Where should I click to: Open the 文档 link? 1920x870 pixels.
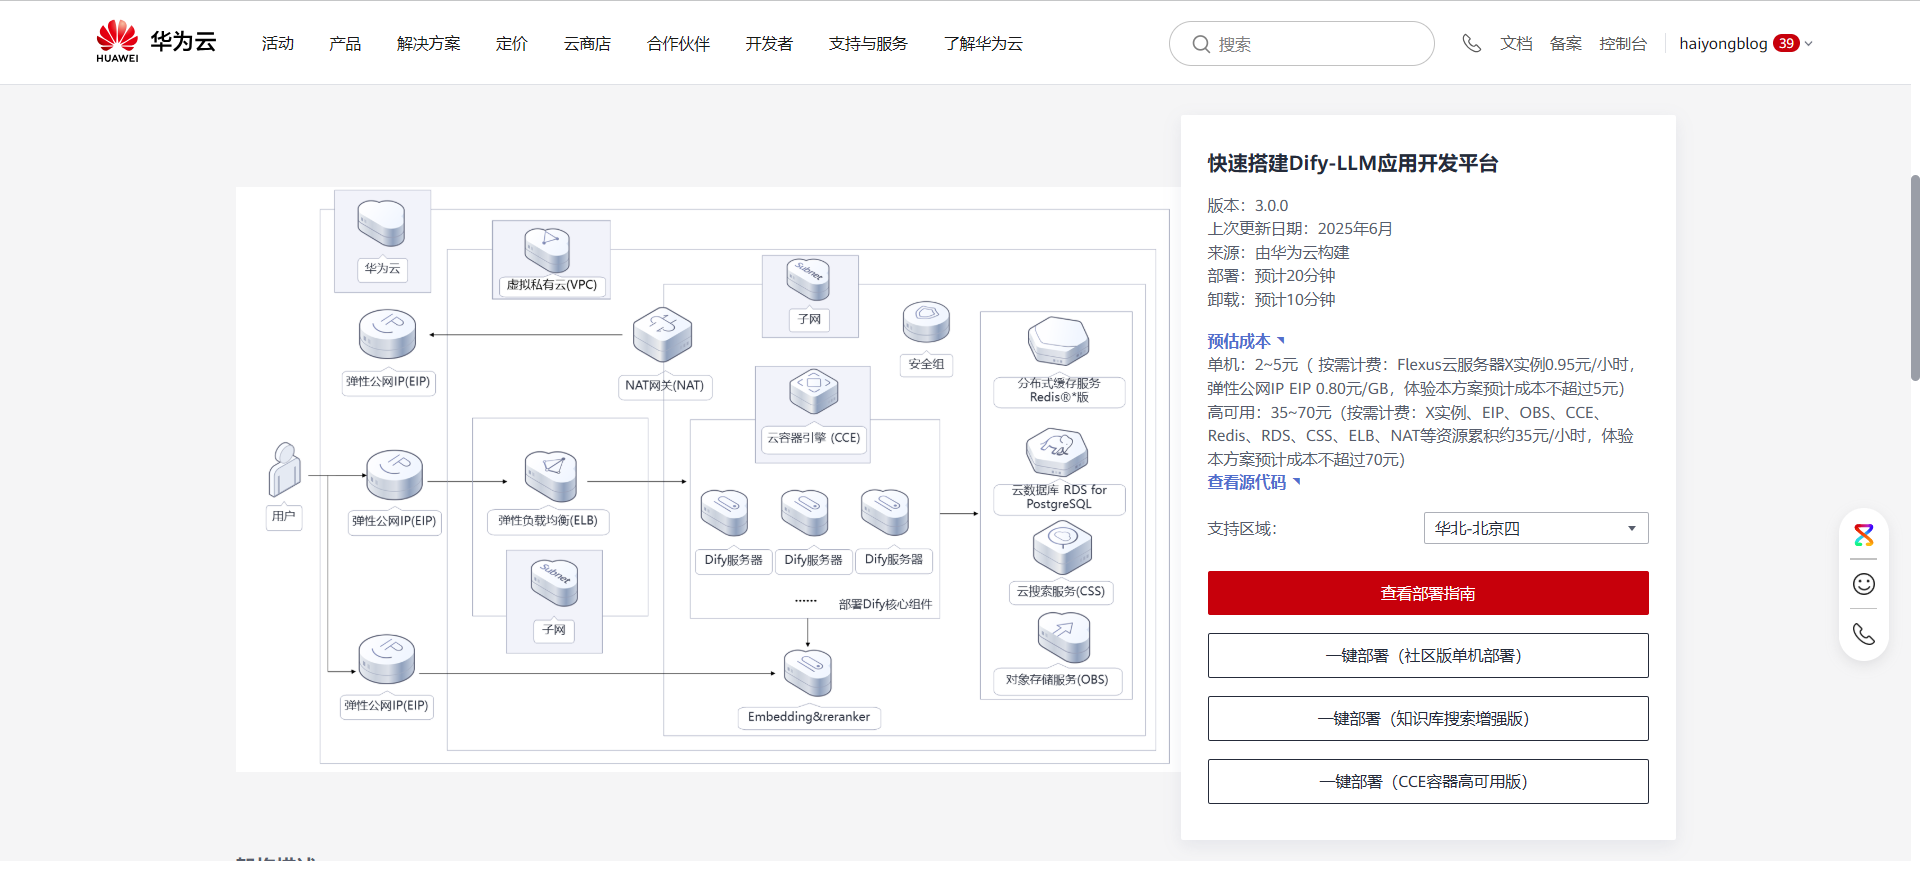pyautogui.click(x=1516, y=43)
